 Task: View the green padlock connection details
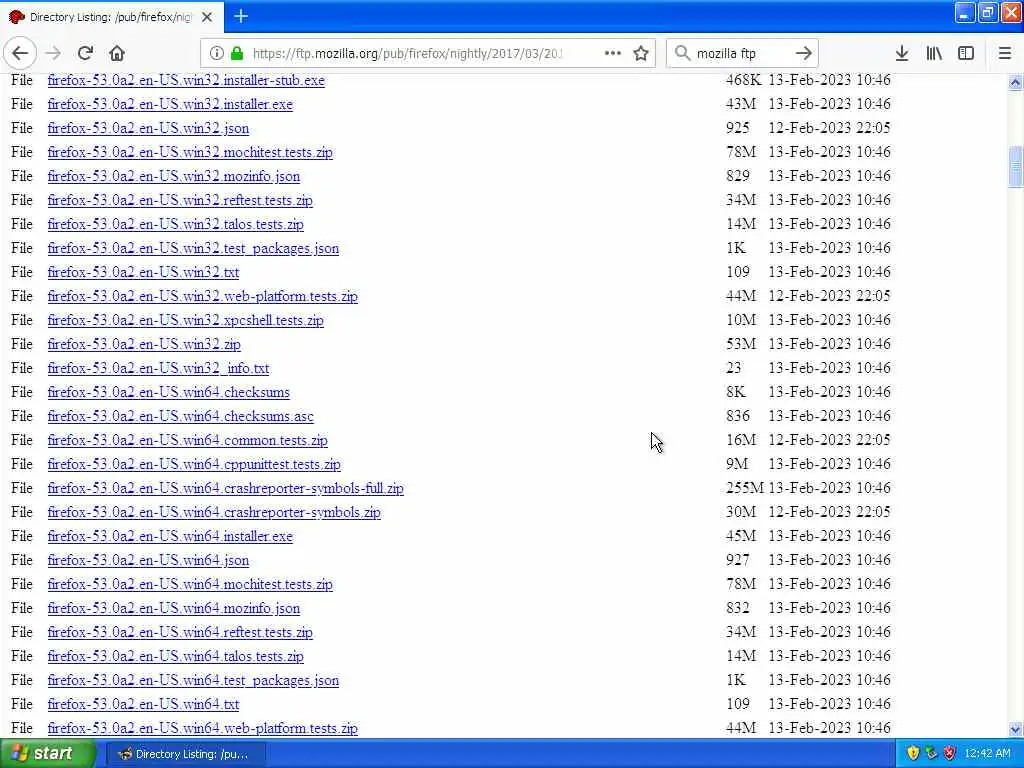pos(237,53)
